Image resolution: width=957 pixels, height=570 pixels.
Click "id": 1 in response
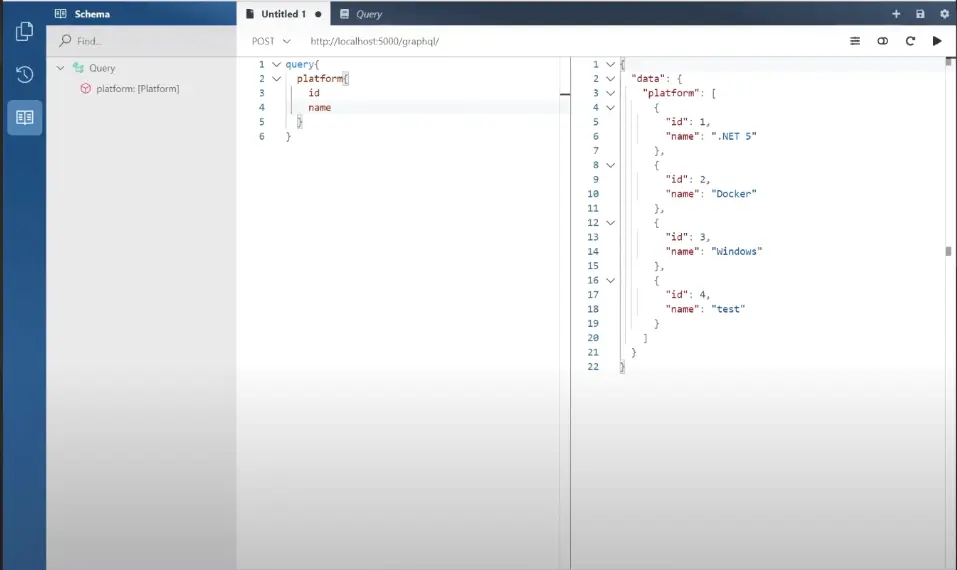(x=688, y=121)
